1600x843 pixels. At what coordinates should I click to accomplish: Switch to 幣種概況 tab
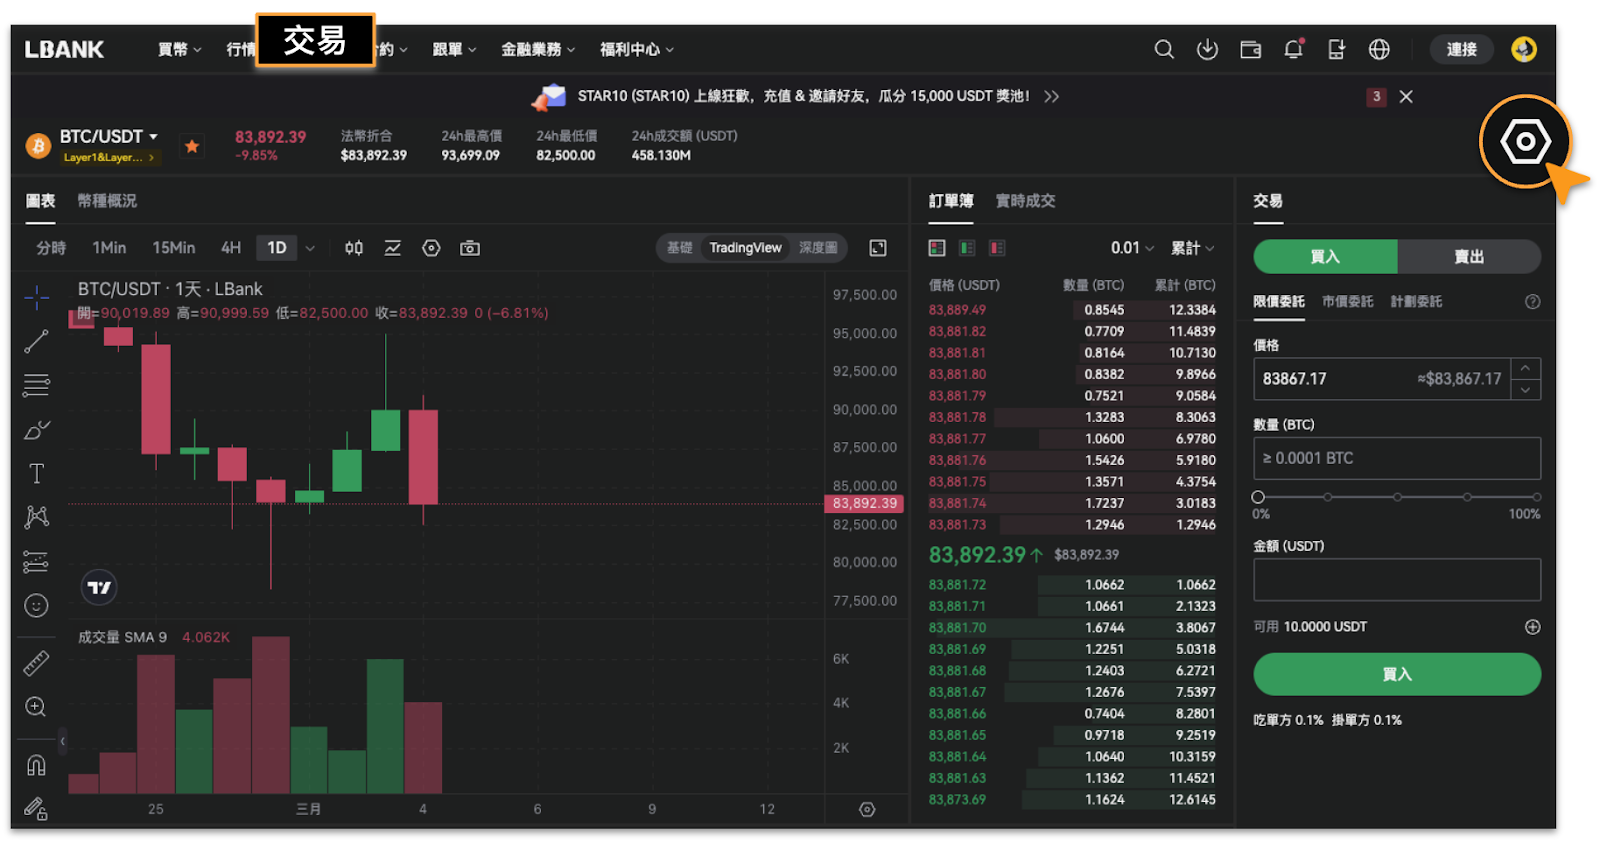pos(107,201)
